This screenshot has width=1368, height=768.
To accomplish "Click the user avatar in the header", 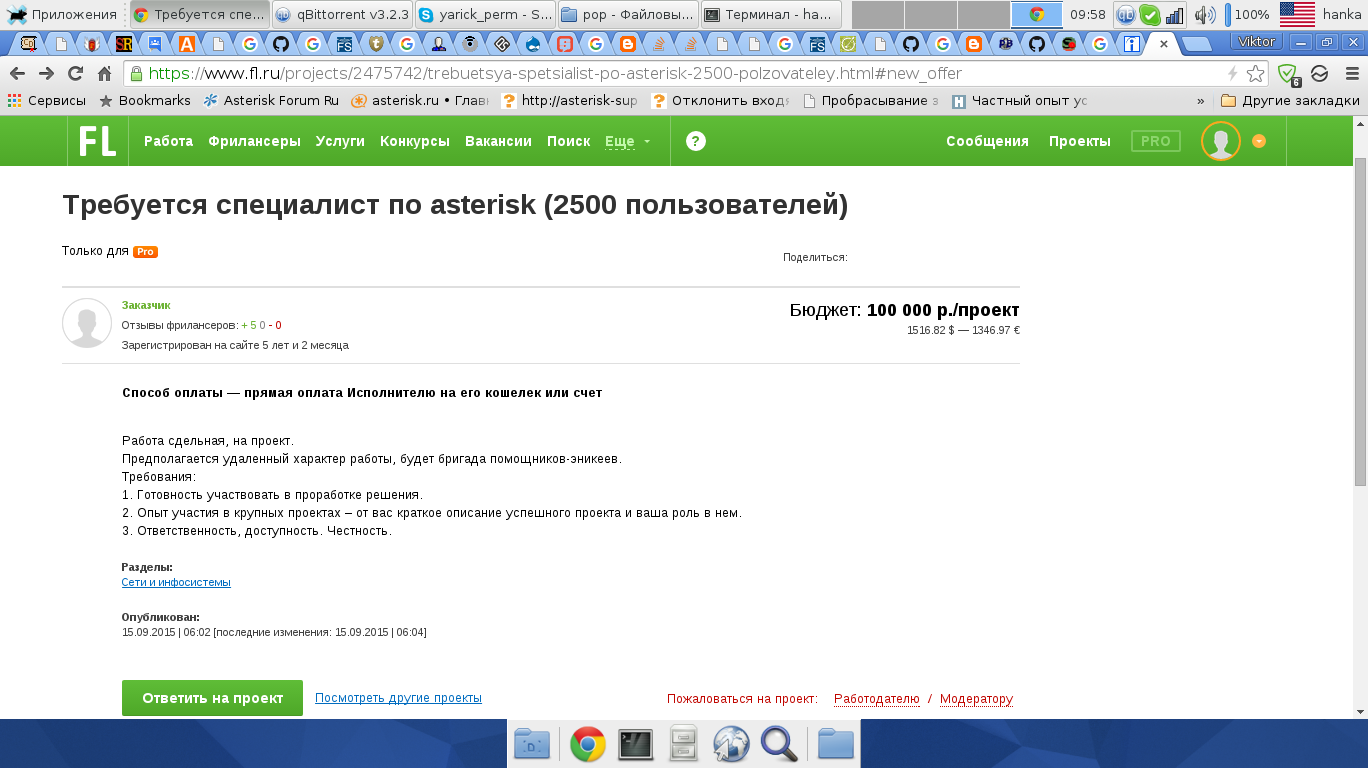I will pyautogui.click(x=1220, y=141).
